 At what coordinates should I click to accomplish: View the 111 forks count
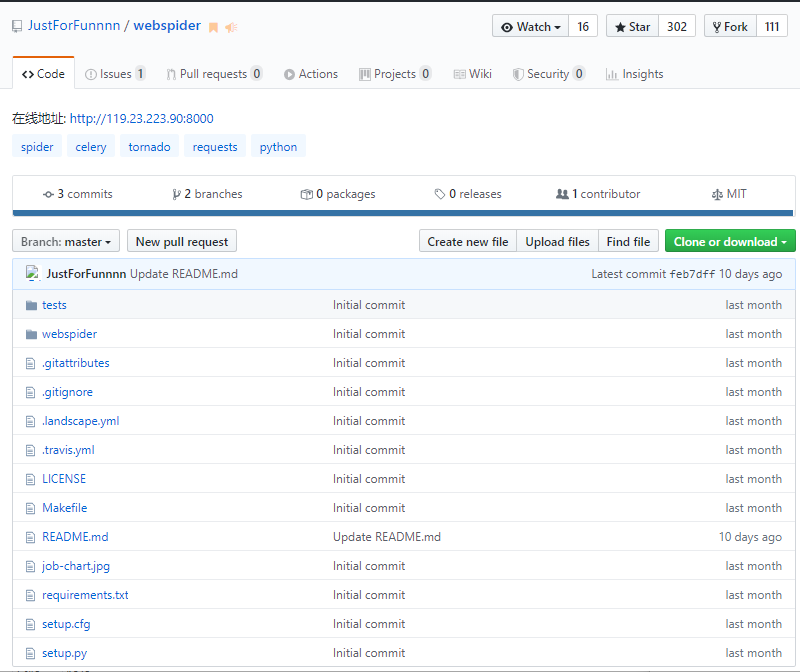coord(772,27)
